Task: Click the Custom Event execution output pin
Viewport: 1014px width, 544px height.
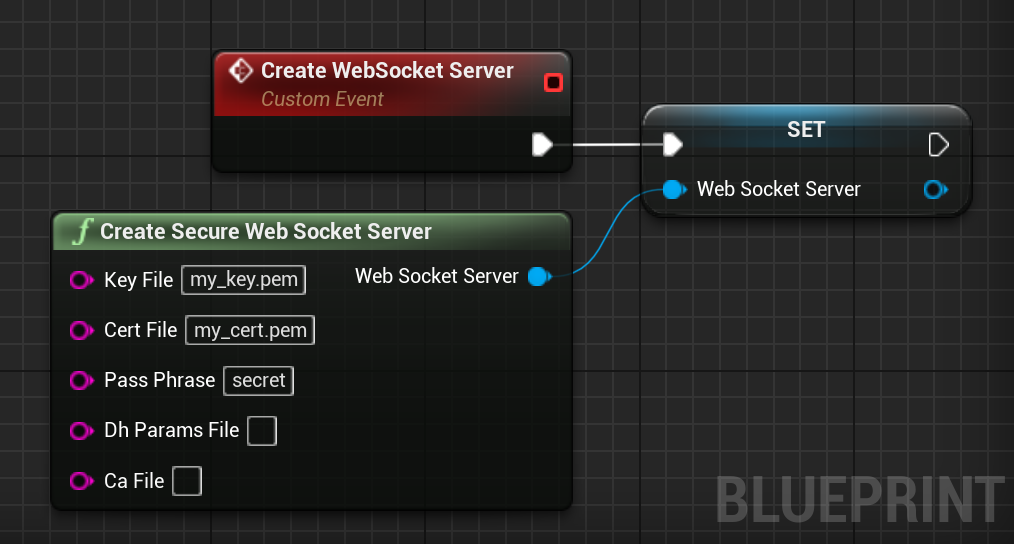Action: click(x=542, y=144)
